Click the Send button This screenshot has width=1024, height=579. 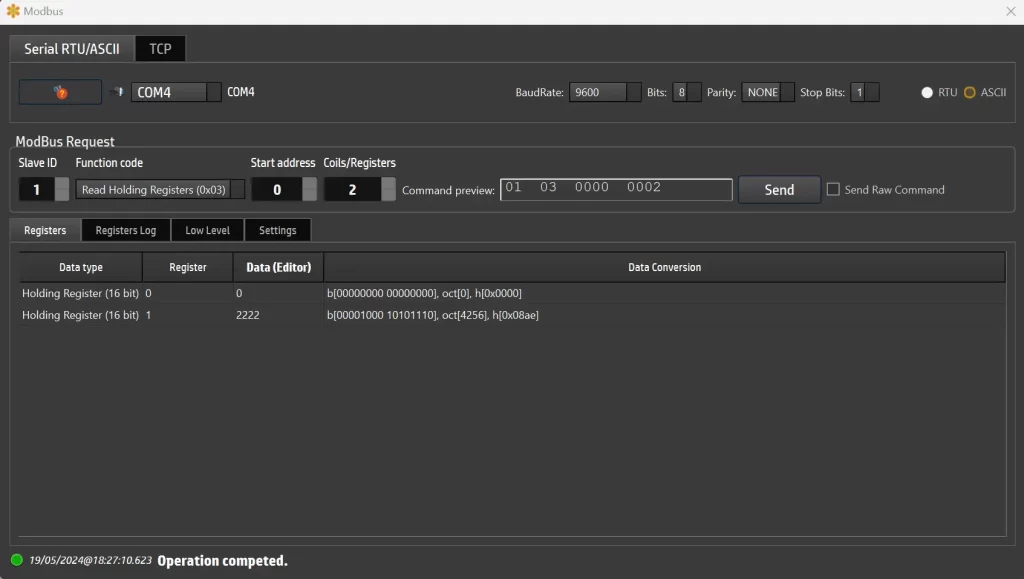779,189
